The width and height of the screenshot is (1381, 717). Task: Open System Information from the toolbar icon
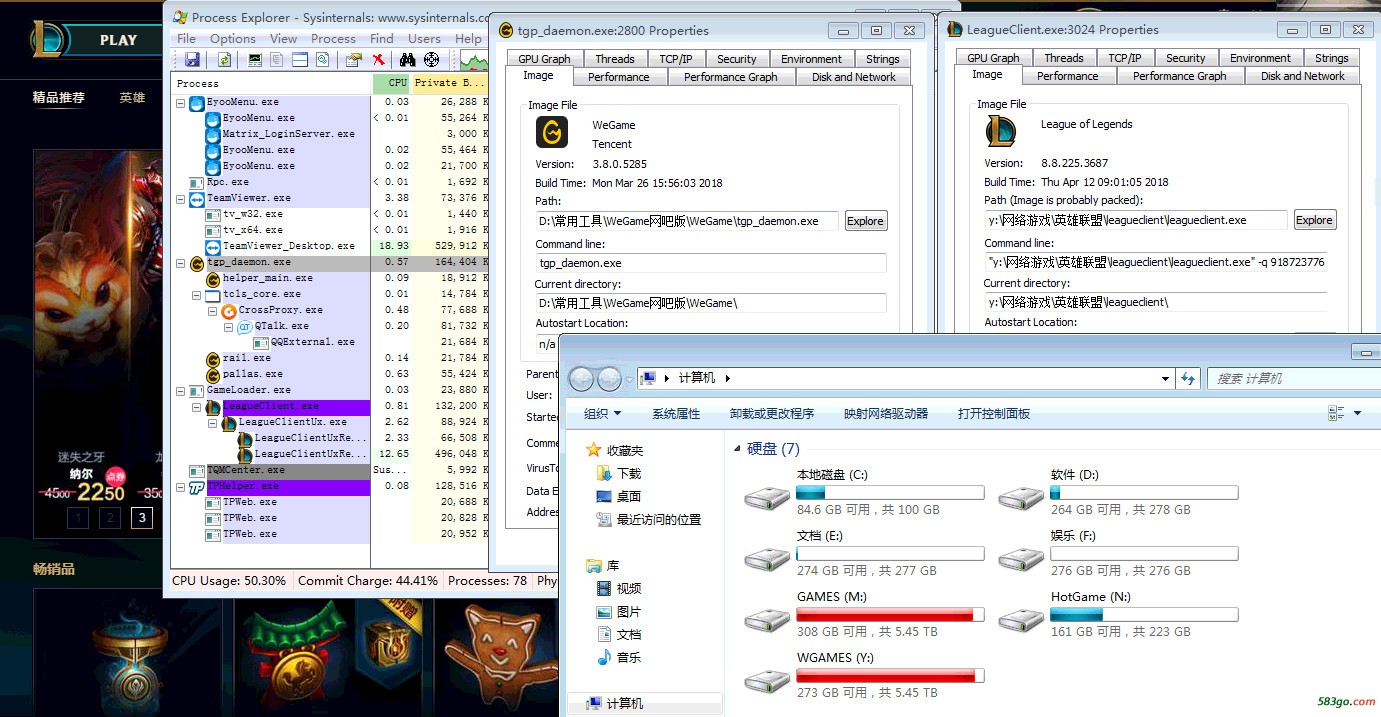point(256,60)
